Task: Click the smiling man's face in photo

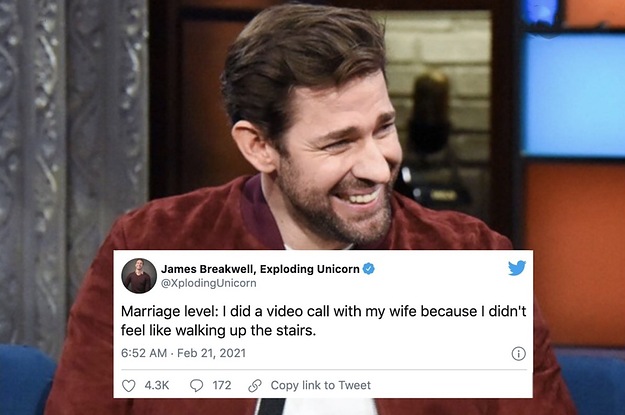Action: point(339,159)
